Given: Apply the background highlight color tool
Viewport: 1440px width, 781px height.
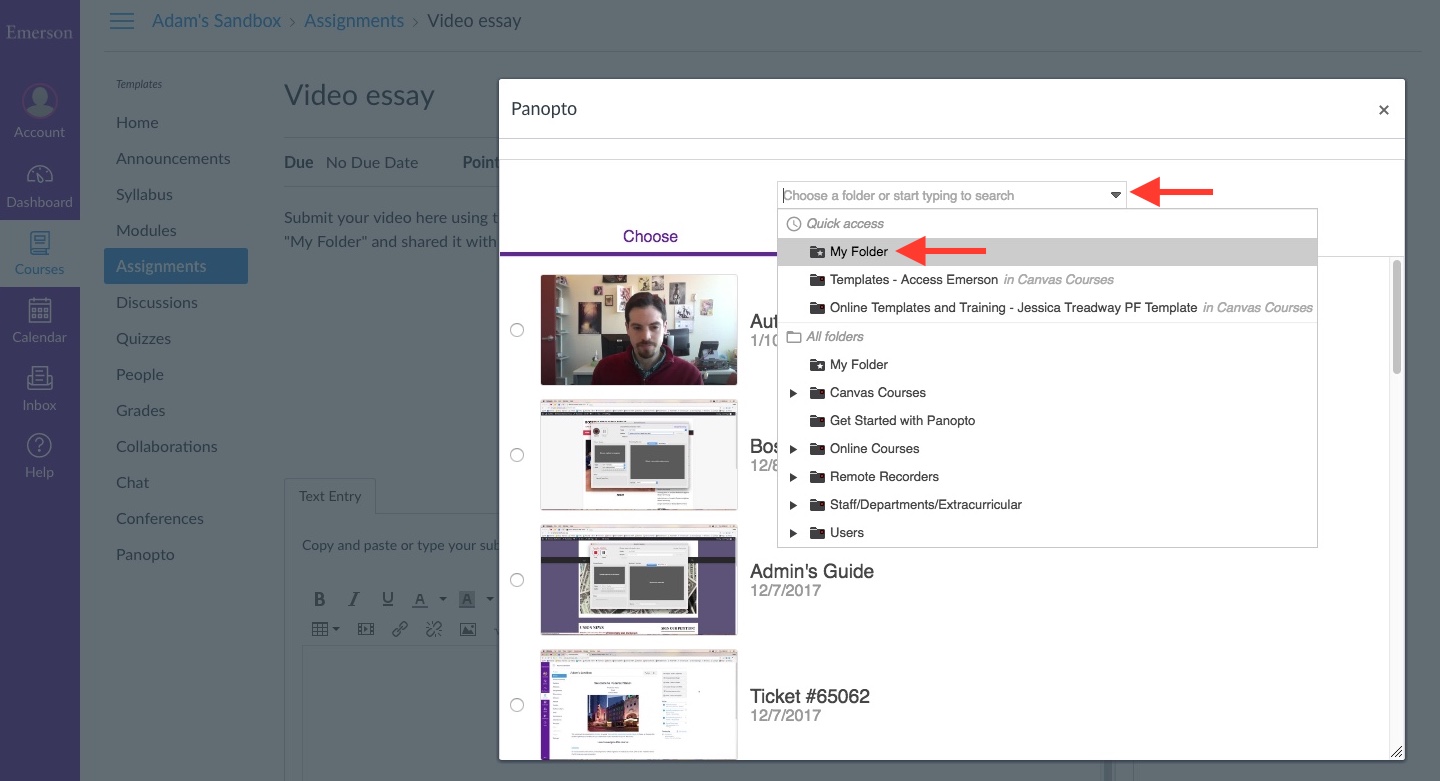Looking at the screenshot, I should click(x=466, y=600).
